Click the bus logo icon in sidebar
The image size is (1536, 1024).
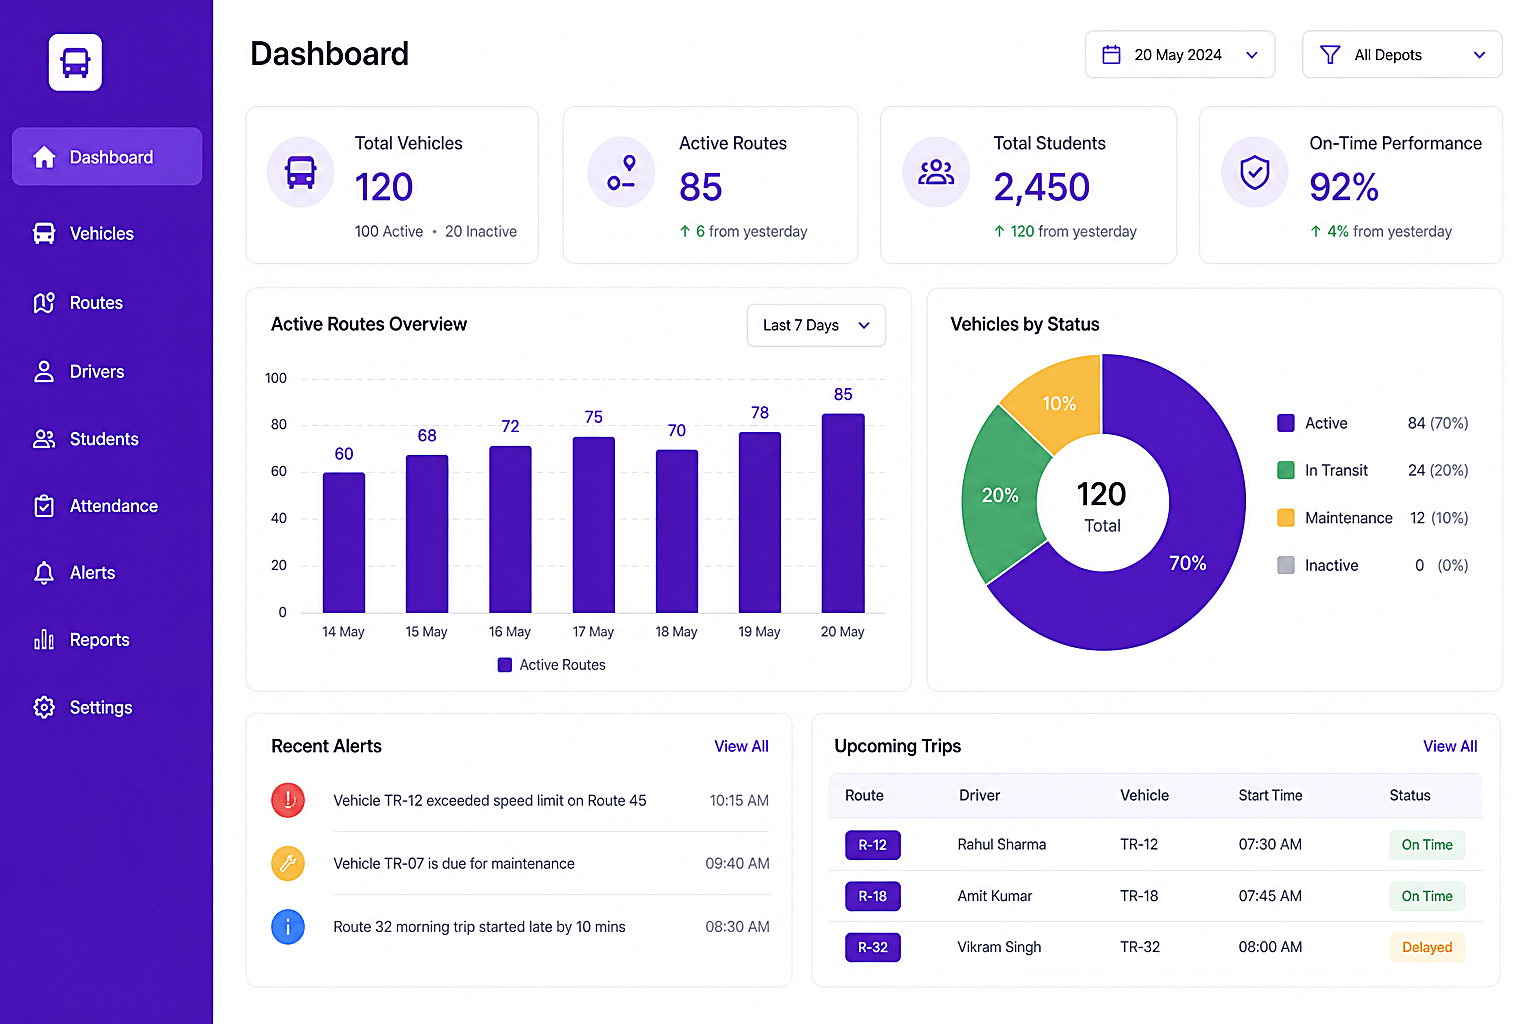pos(75,62)
